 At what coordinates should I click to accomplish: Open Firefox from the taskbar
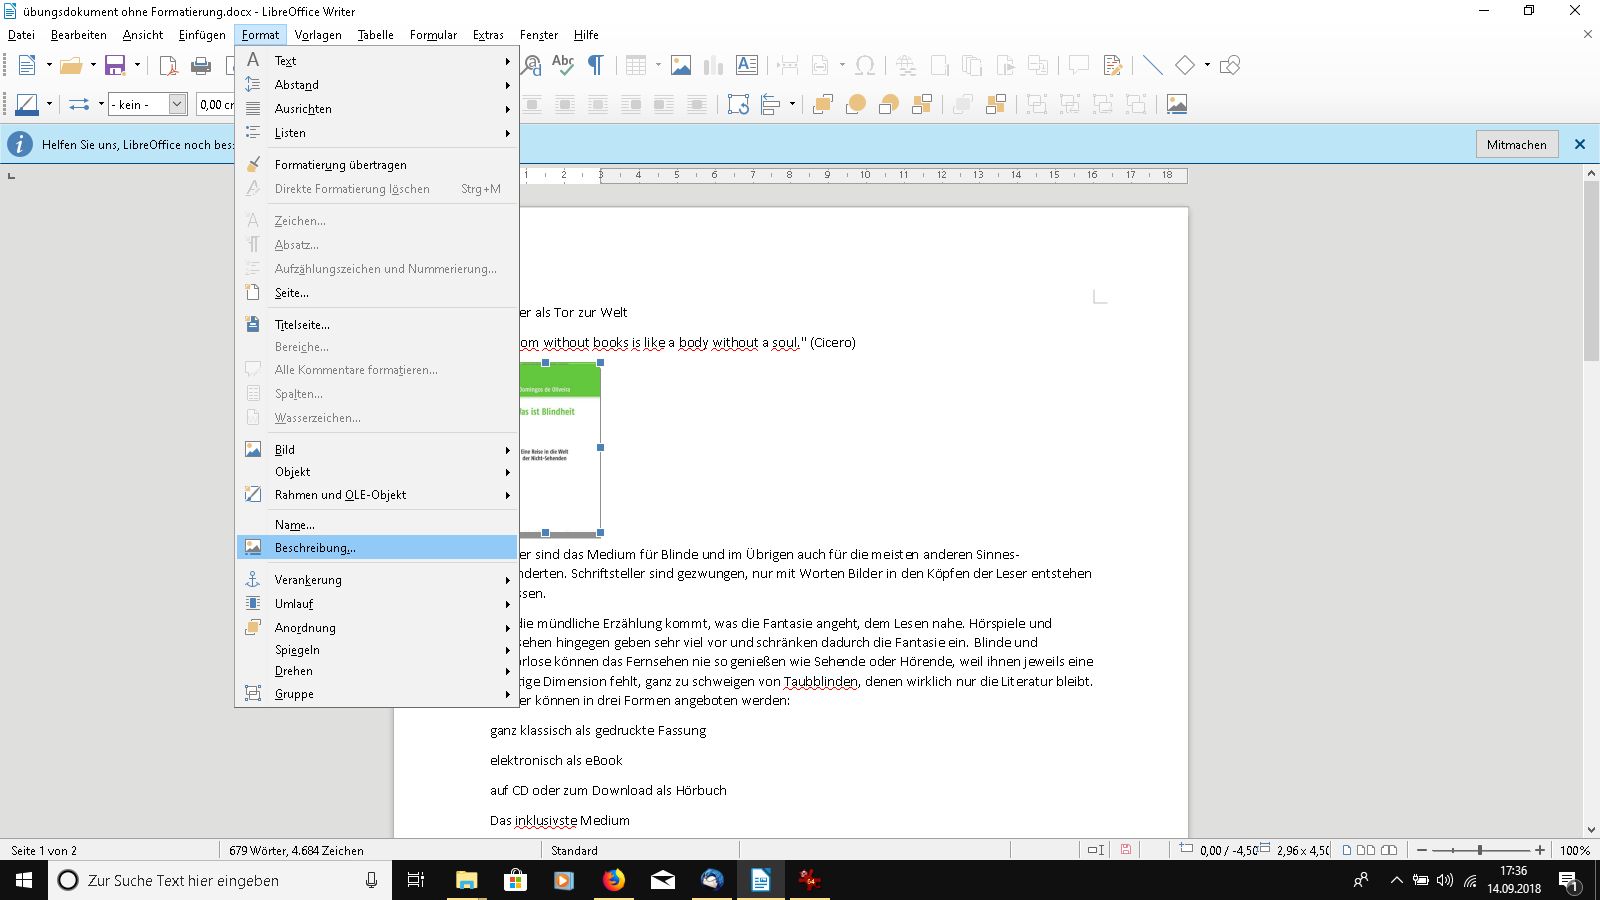coord(613,880)
